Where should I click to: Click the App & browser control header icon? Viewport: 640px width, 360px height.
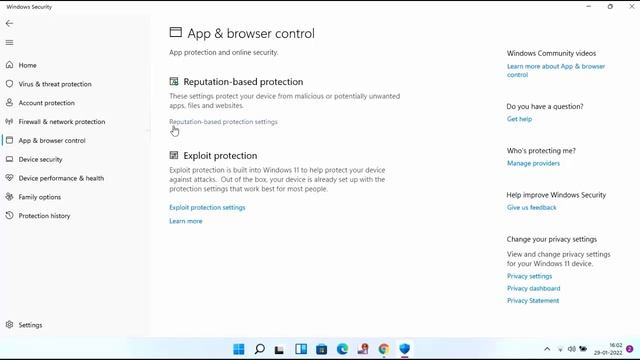(x=176, y=32)
